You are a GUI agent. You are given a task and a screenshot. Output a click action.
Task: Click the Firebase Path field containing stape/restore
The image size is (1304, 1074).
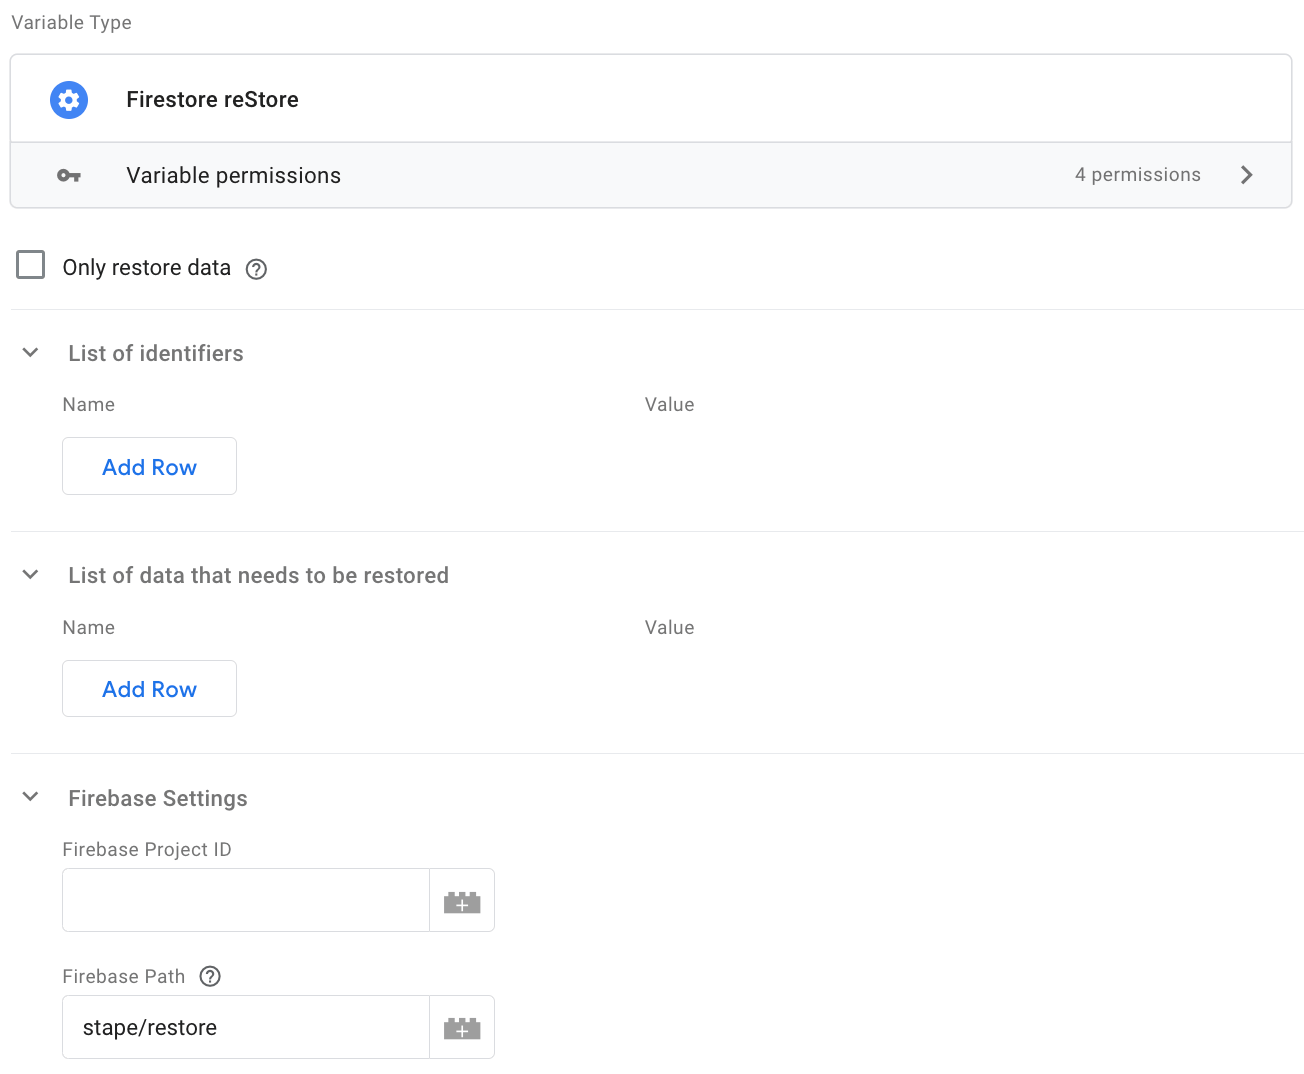pyautogui.click(x=246, y=1027)
